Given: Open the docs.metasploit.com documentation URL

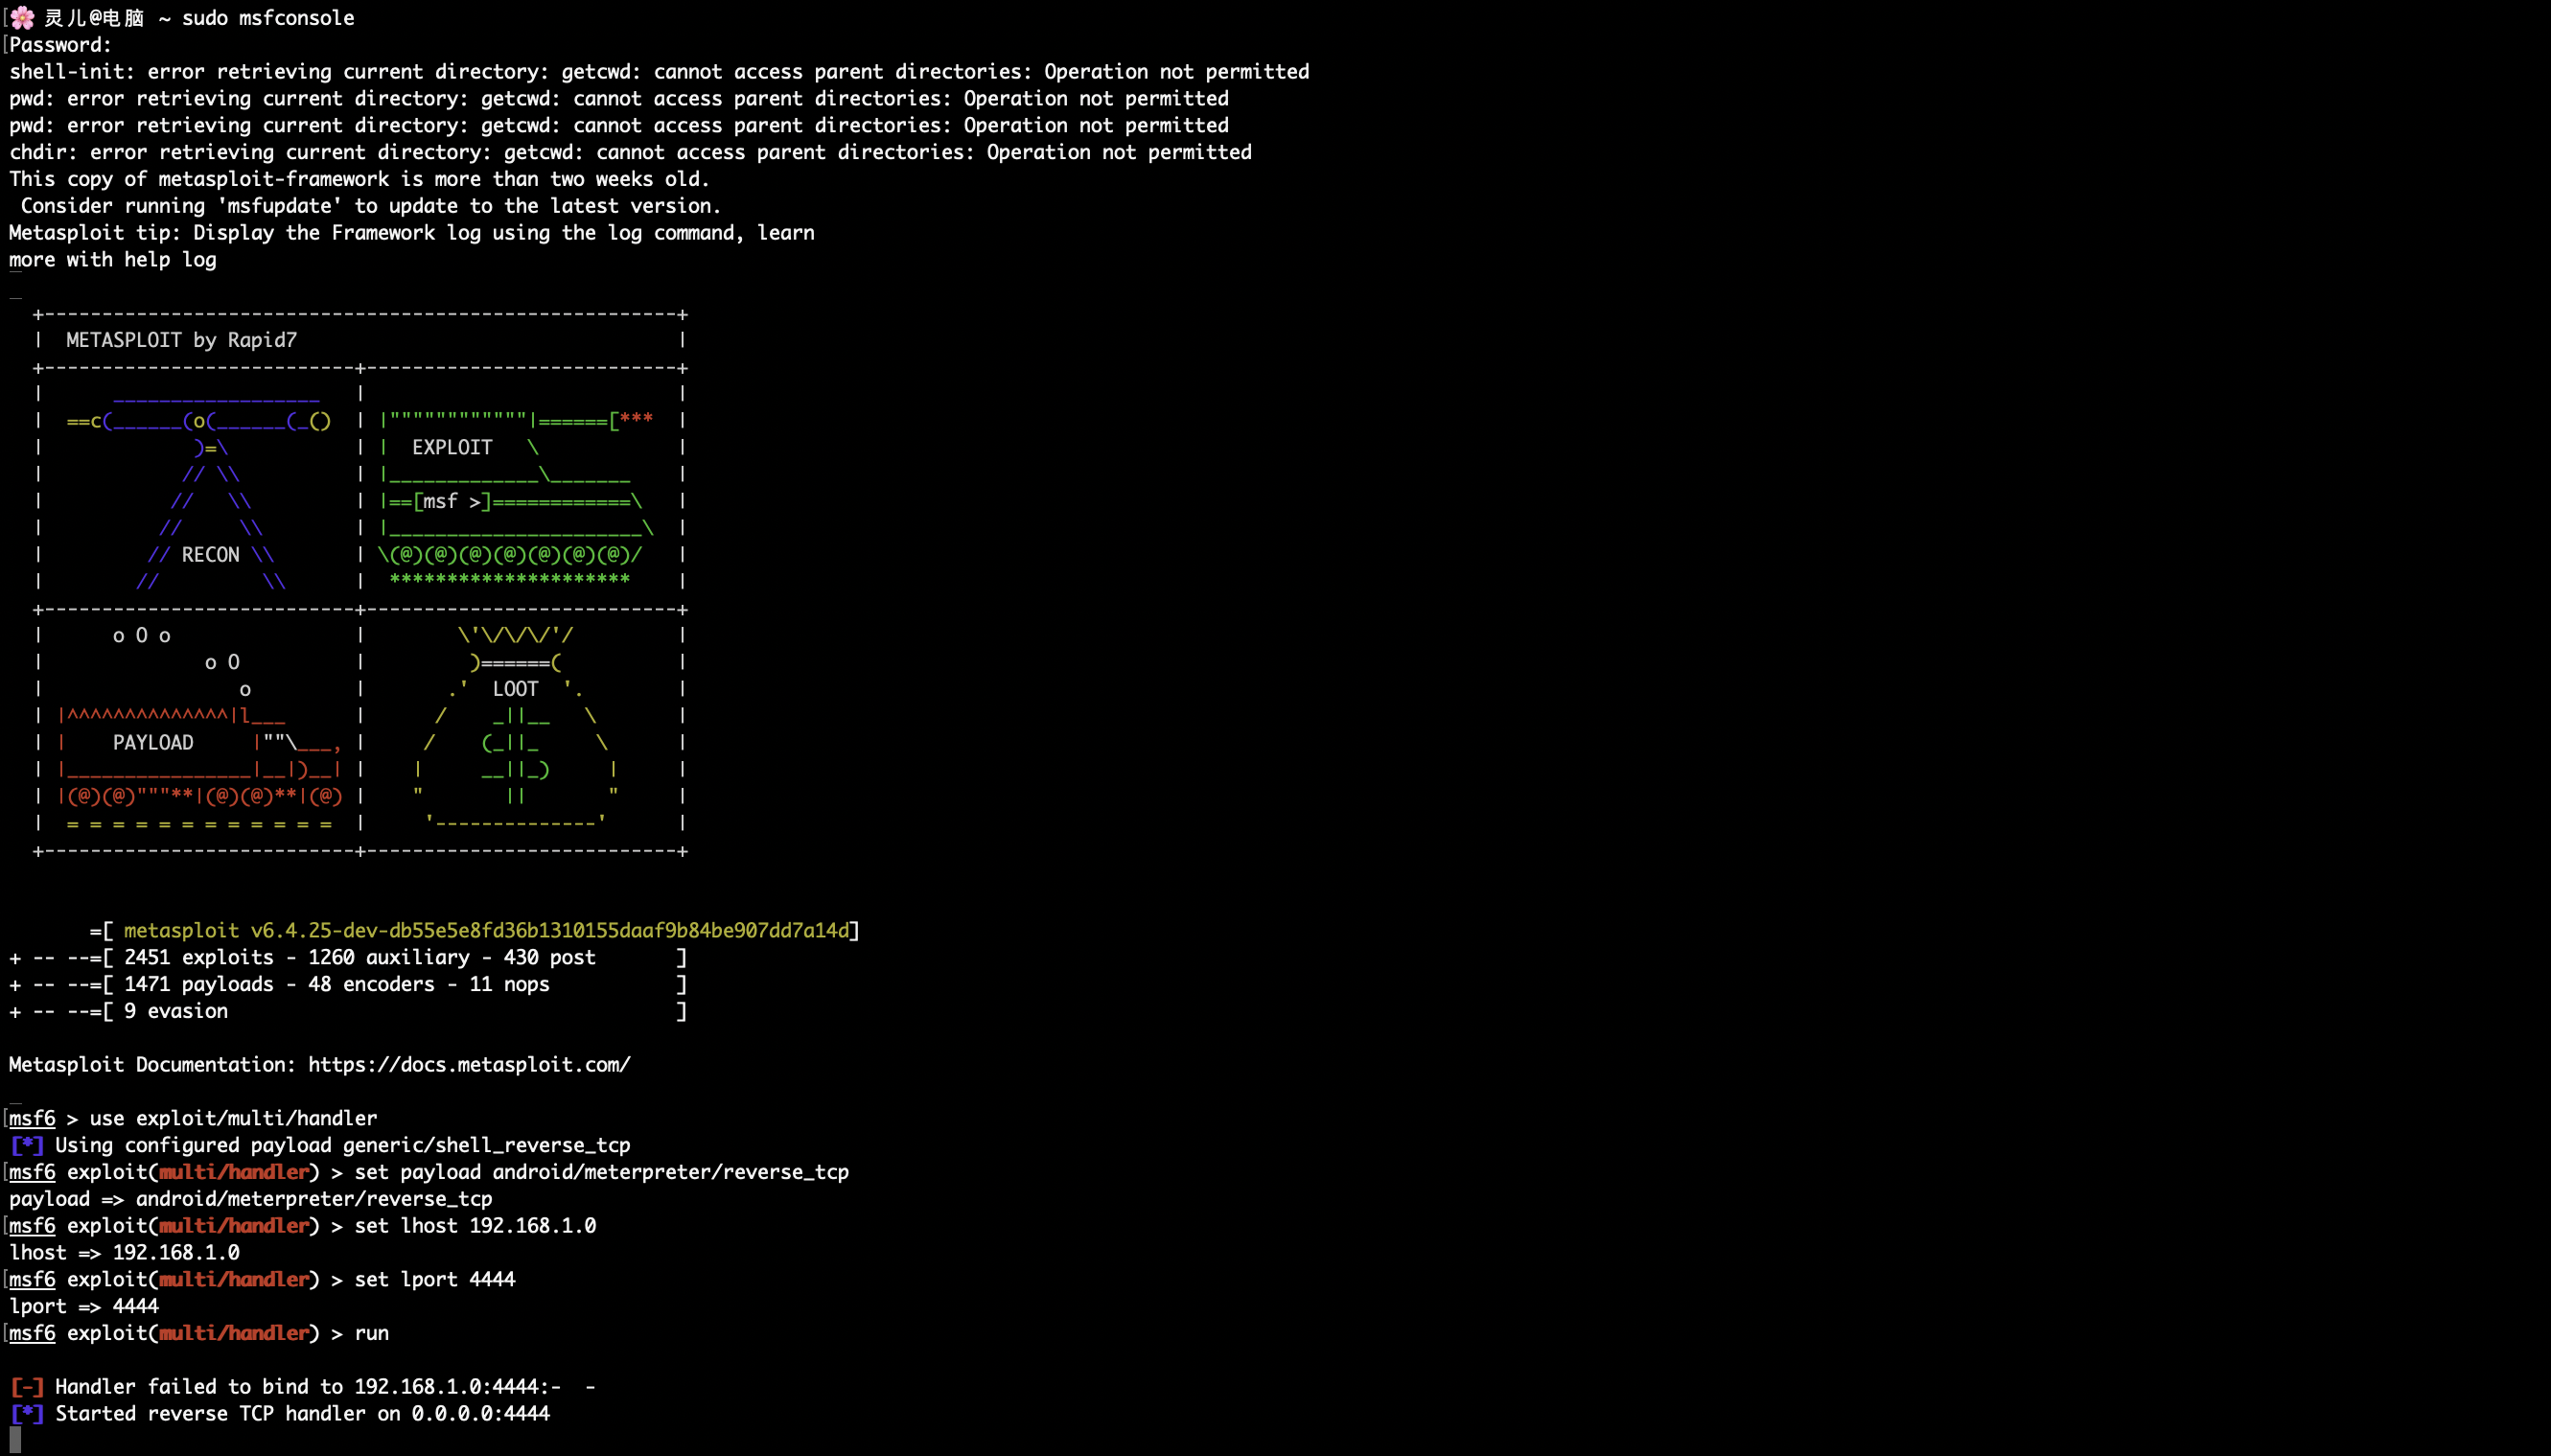Looking at the screenshot, I should click(x=468, y=1064).
